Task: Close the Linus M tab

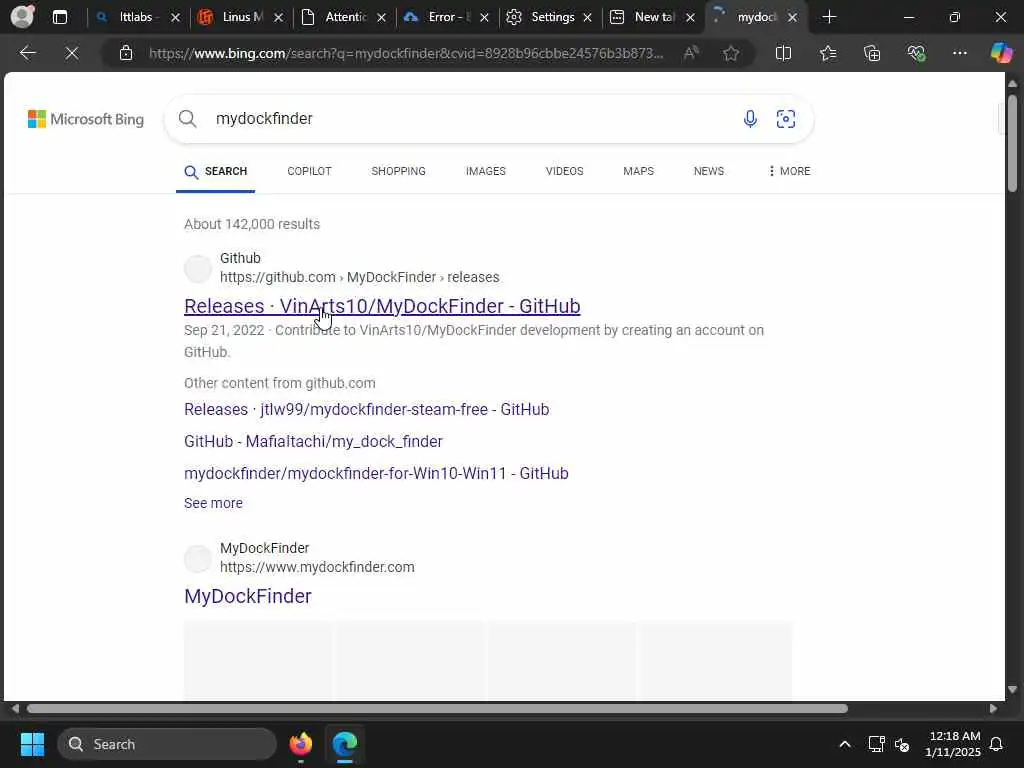Action: click(278, 18)
